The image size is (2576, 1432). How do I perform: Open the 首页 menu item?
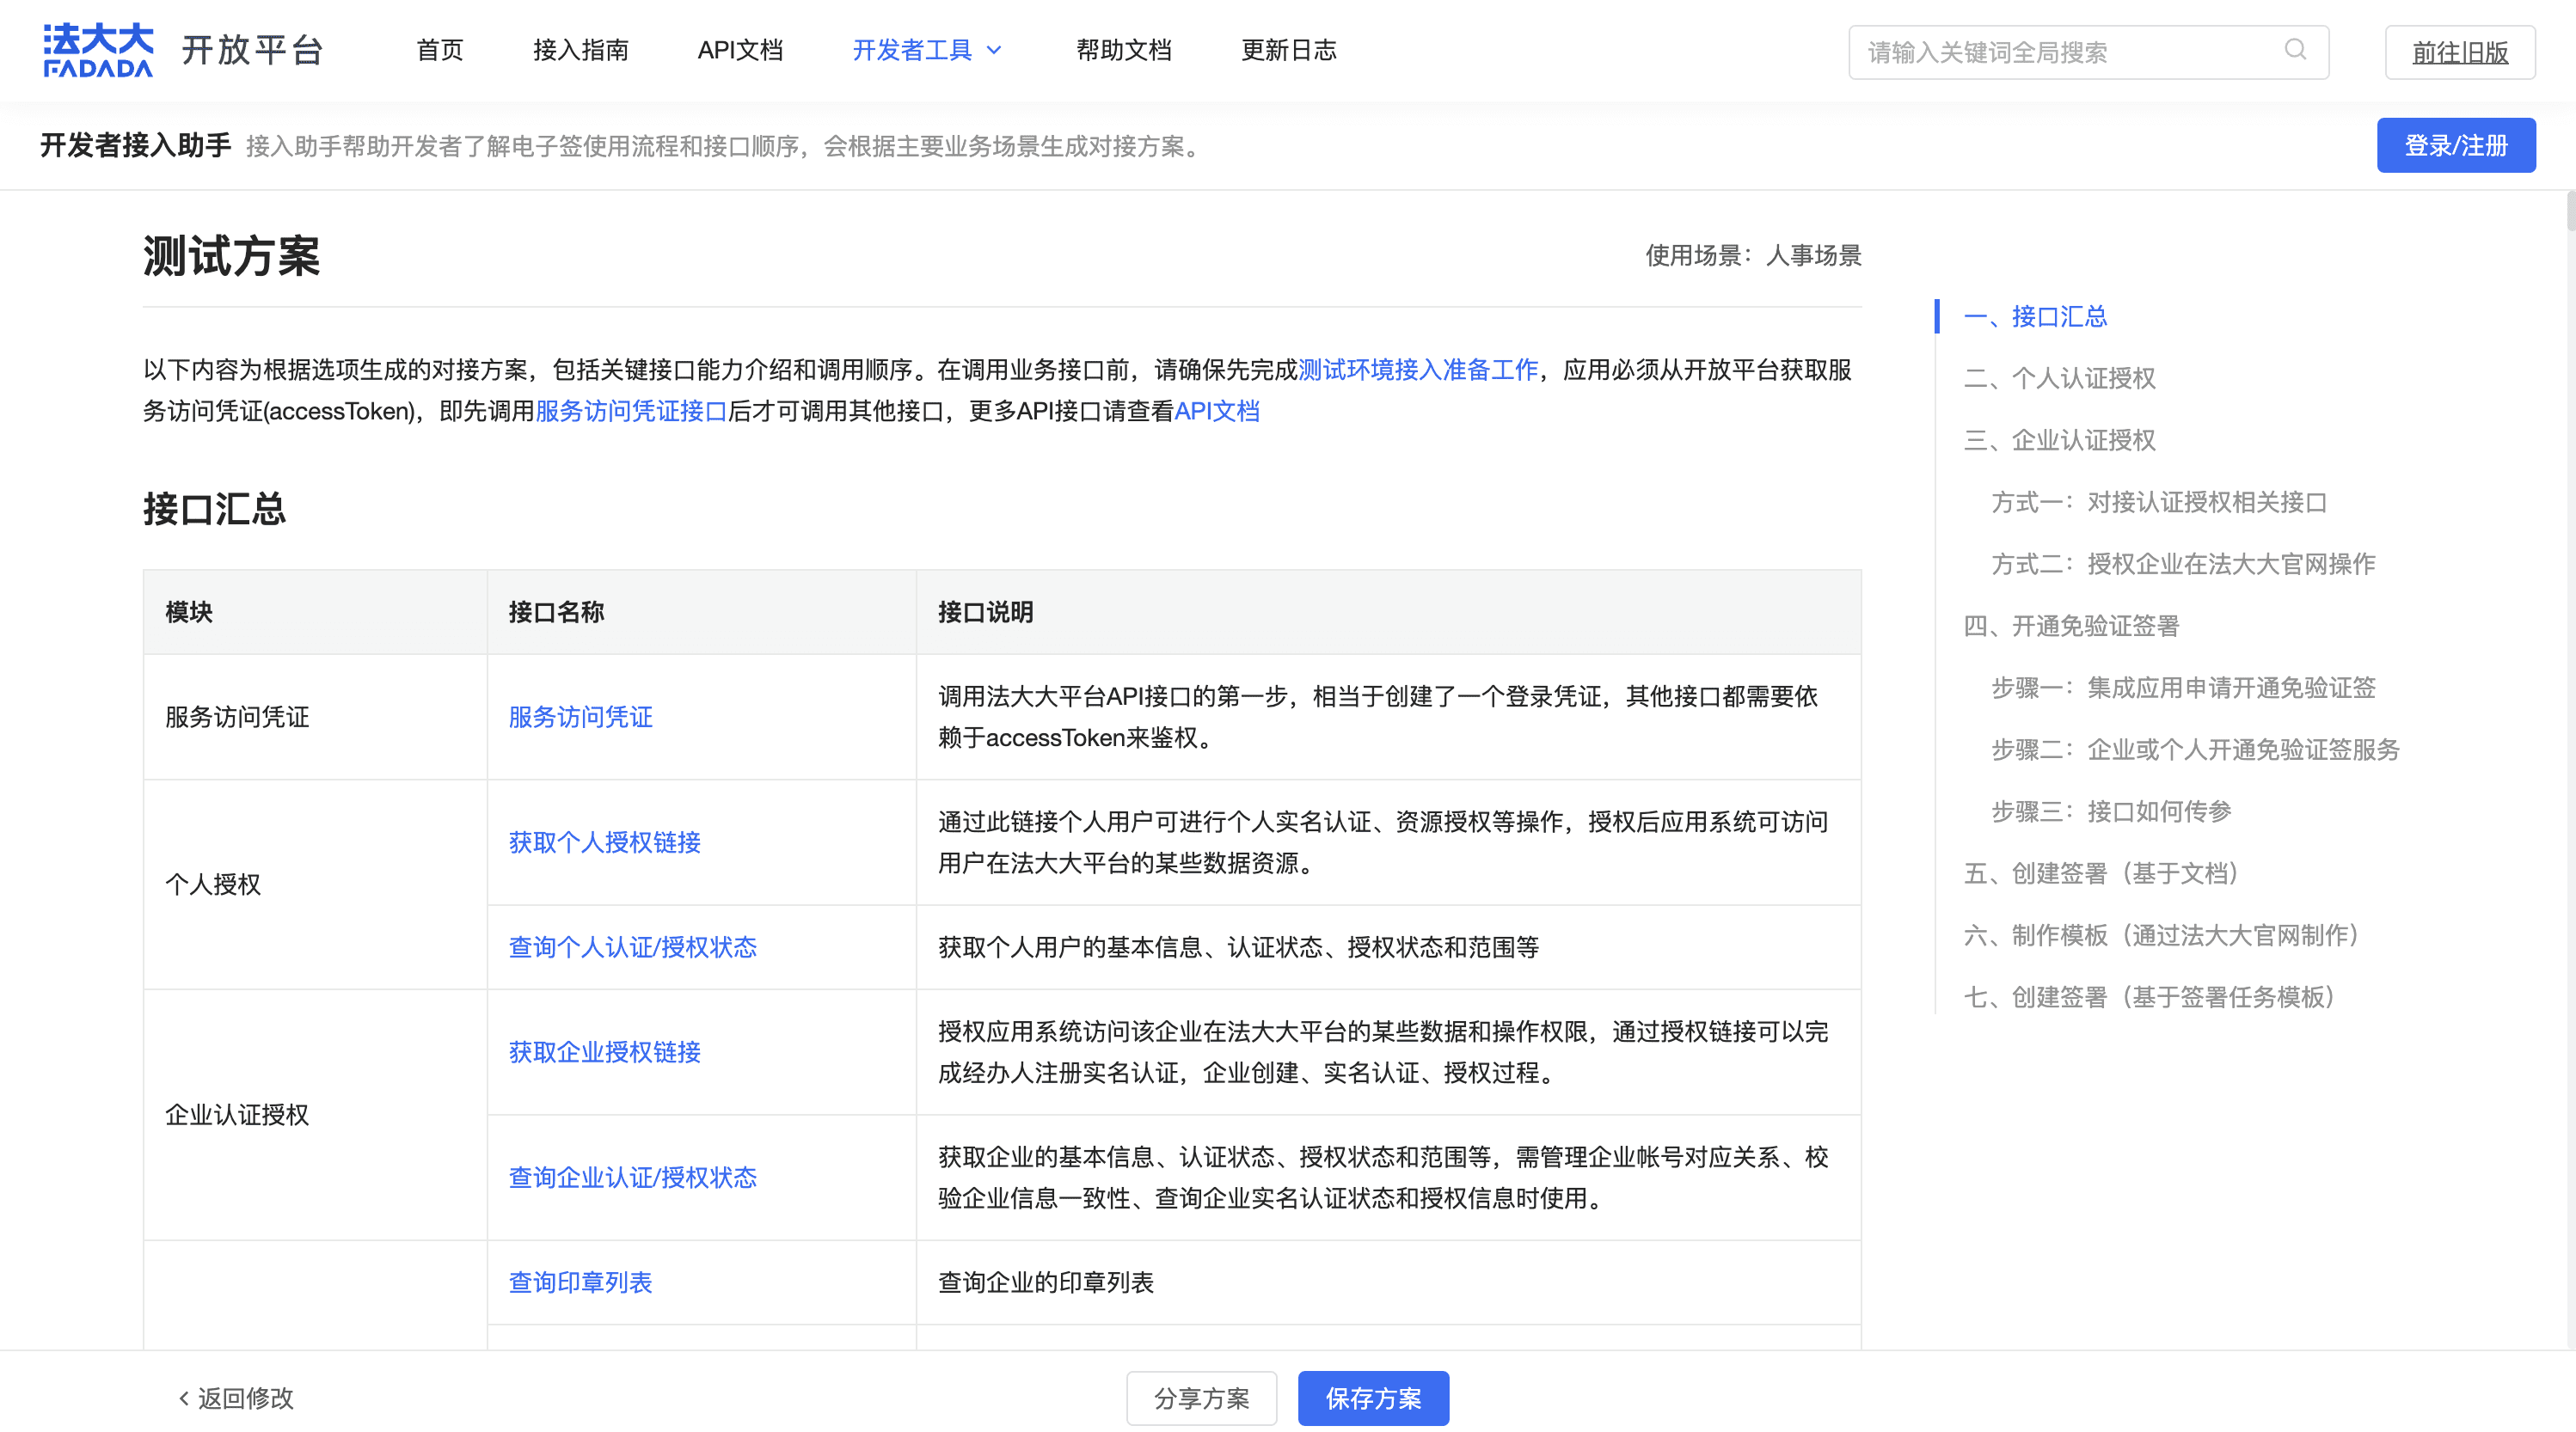(440, 50)
